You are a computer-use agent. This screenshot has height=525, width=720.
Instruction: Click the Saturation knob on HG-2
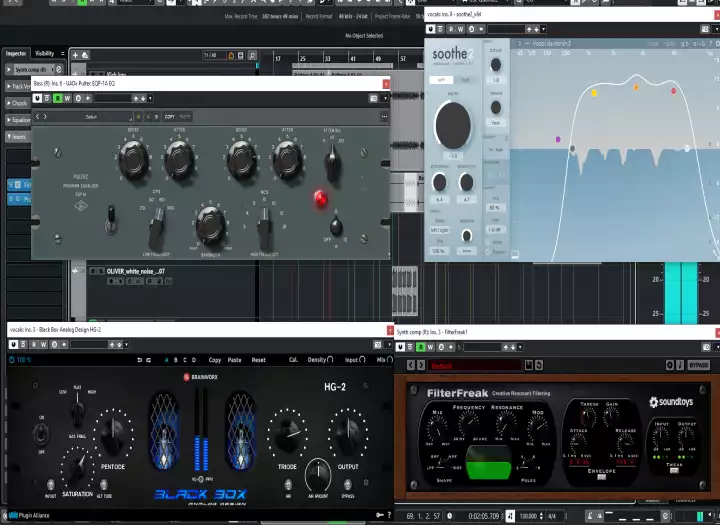[x=77, y=469]
